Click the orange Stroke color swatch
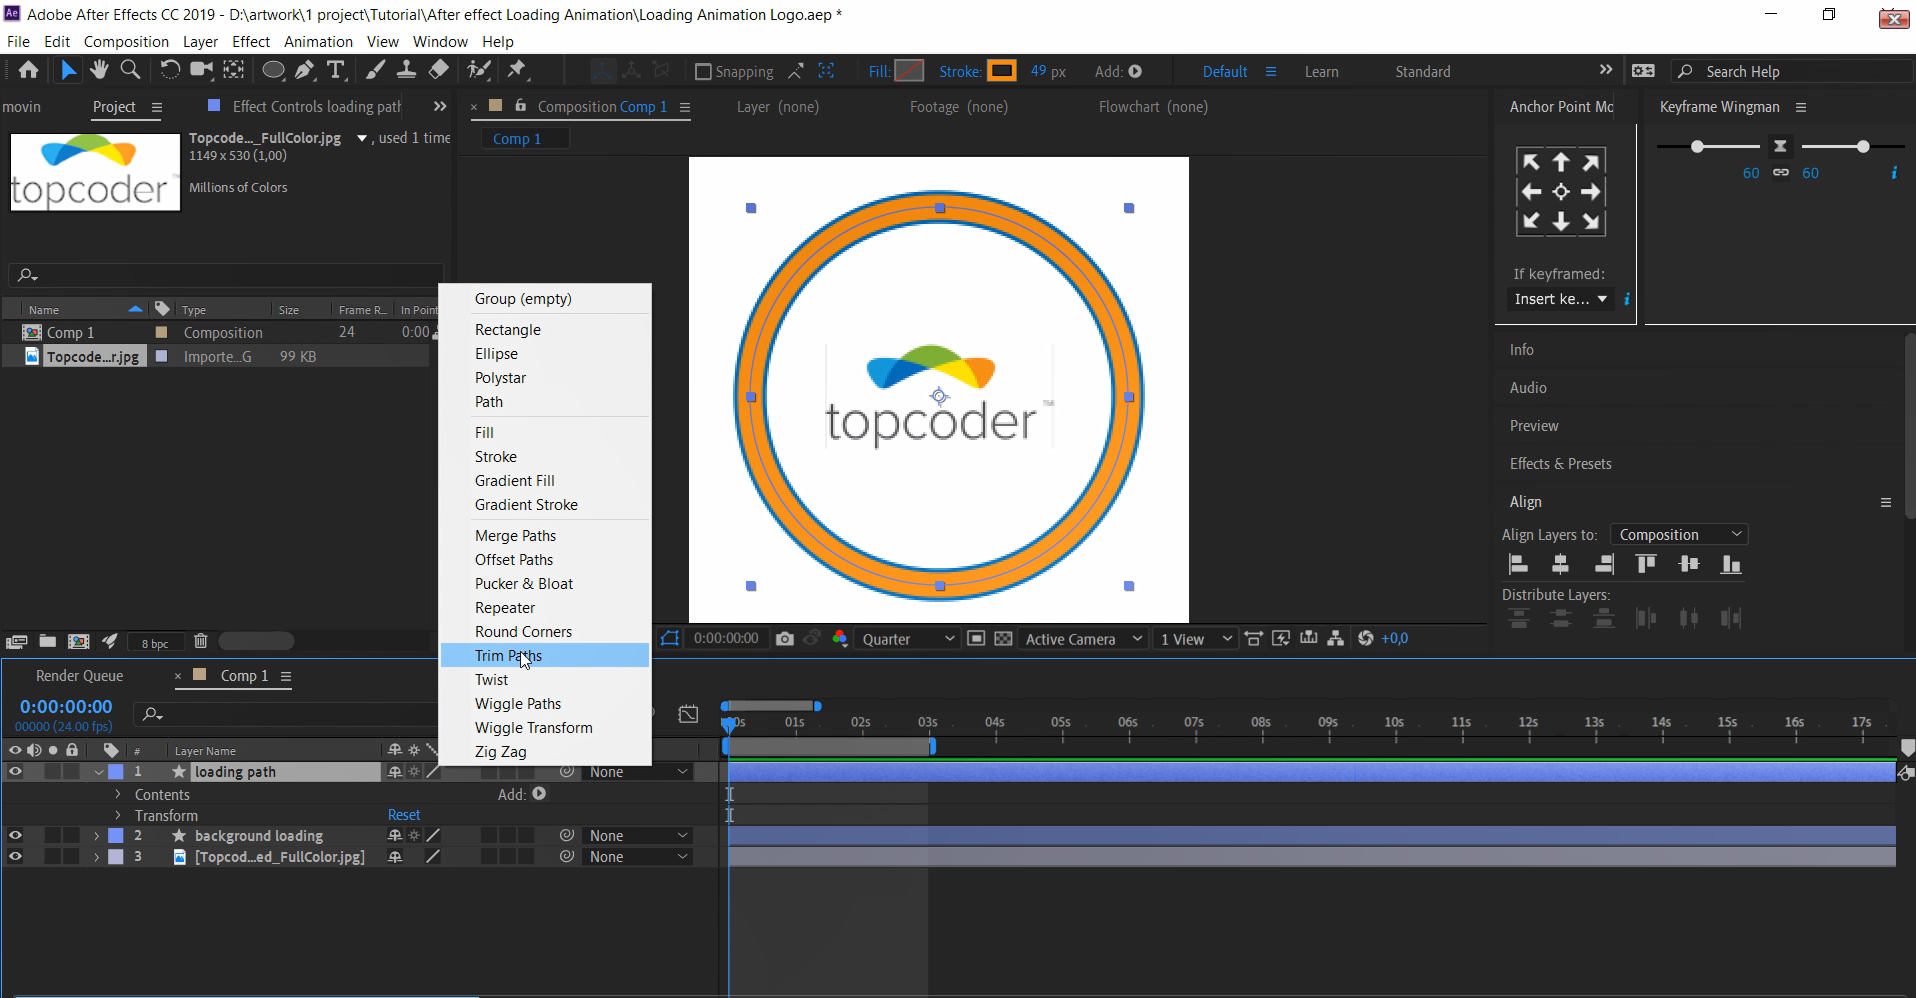This screenshot has width=1916, height=998. pyautogui.click(x=1001, y=71)
